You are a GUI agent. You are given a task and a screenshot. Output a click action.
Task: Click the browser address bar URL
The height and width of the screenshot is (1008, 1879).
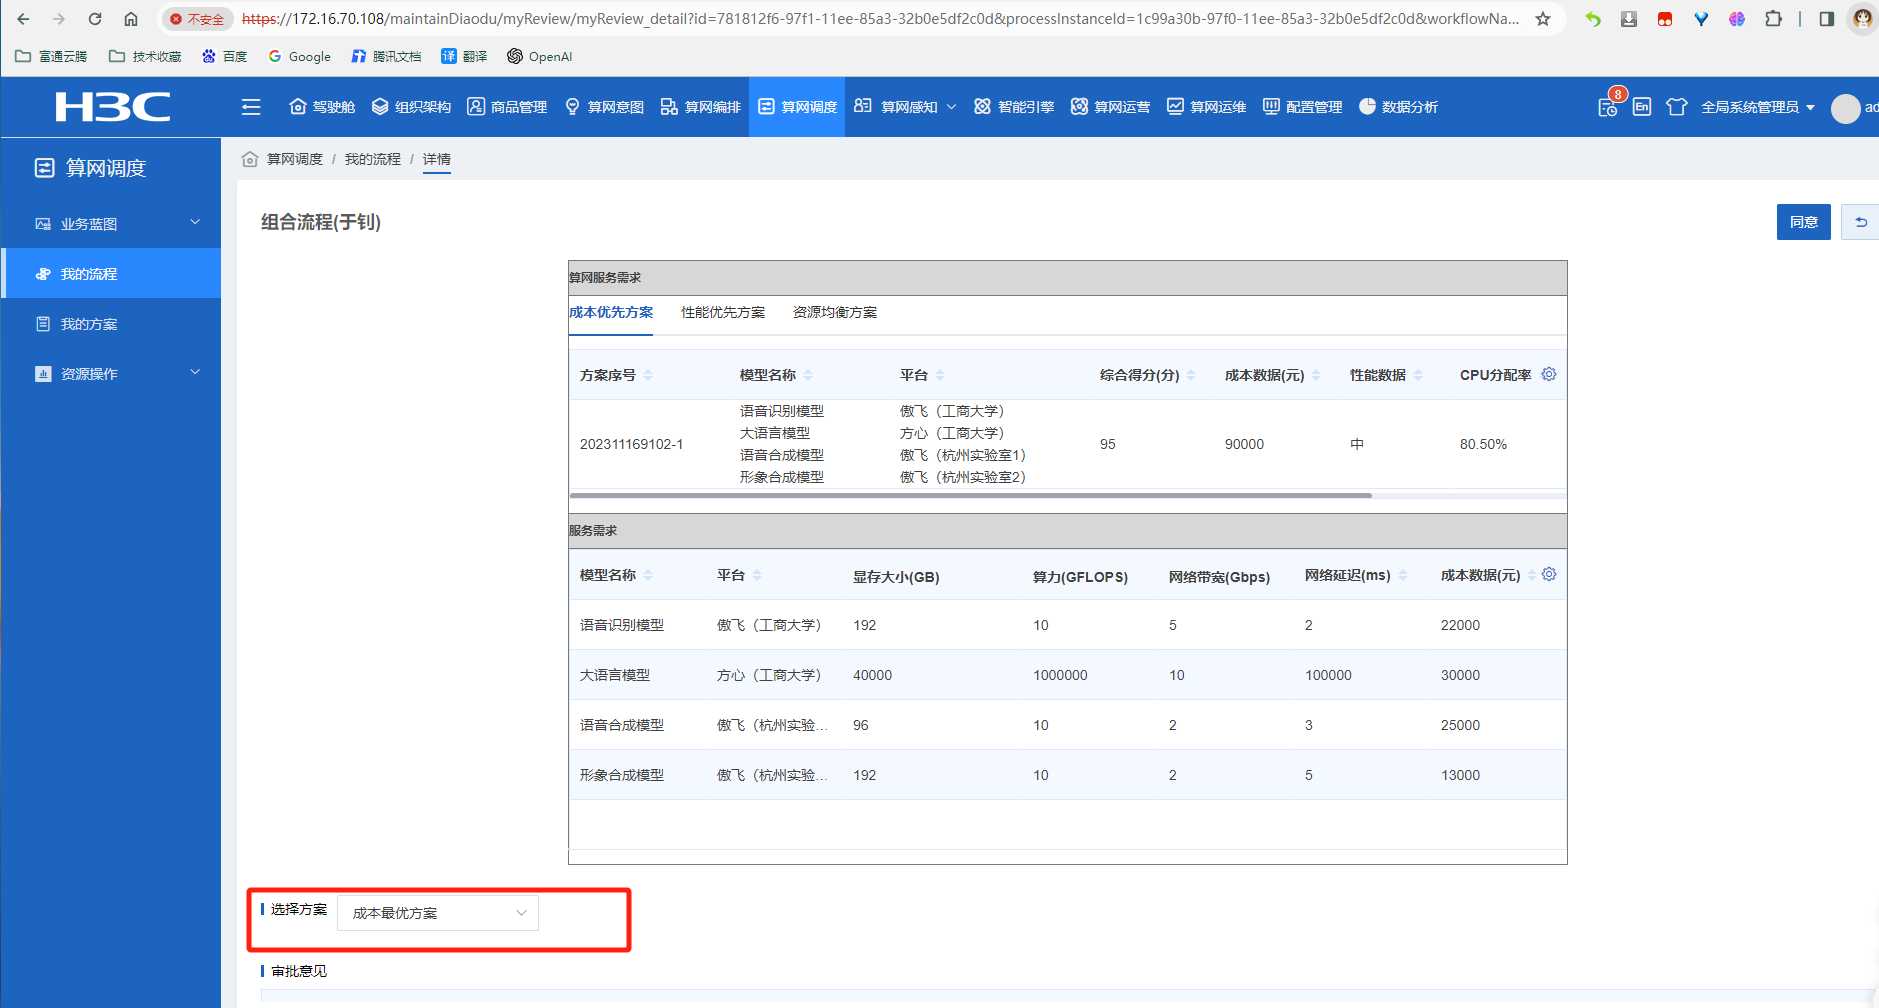point(880,19)
